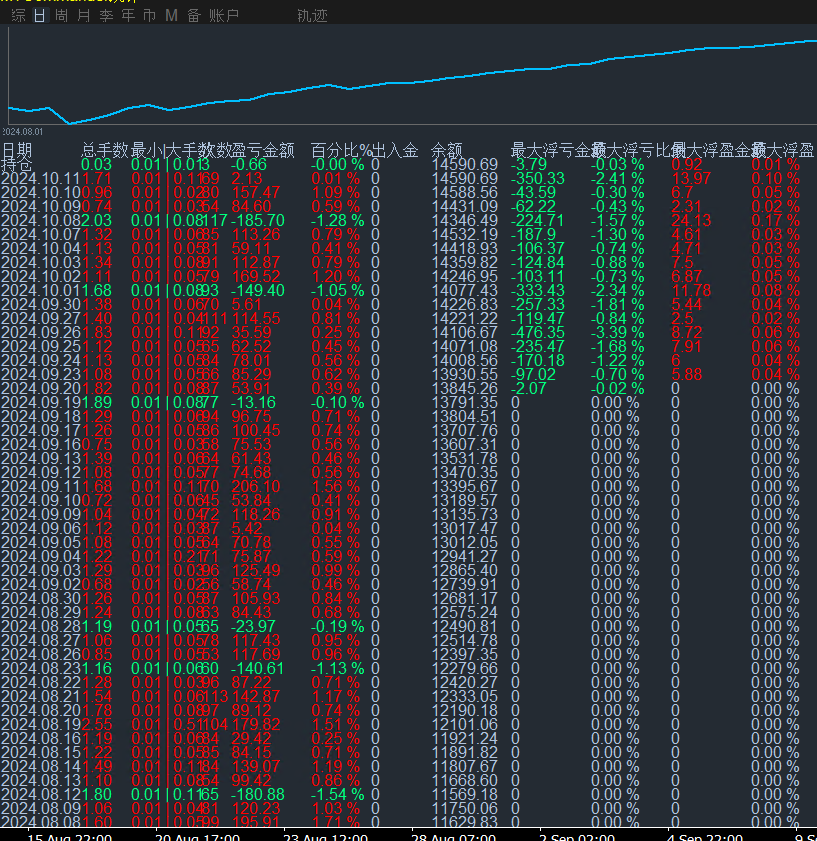Click the 总手数 column header
The image size is (817, 841).
click(x=105, y=150)
